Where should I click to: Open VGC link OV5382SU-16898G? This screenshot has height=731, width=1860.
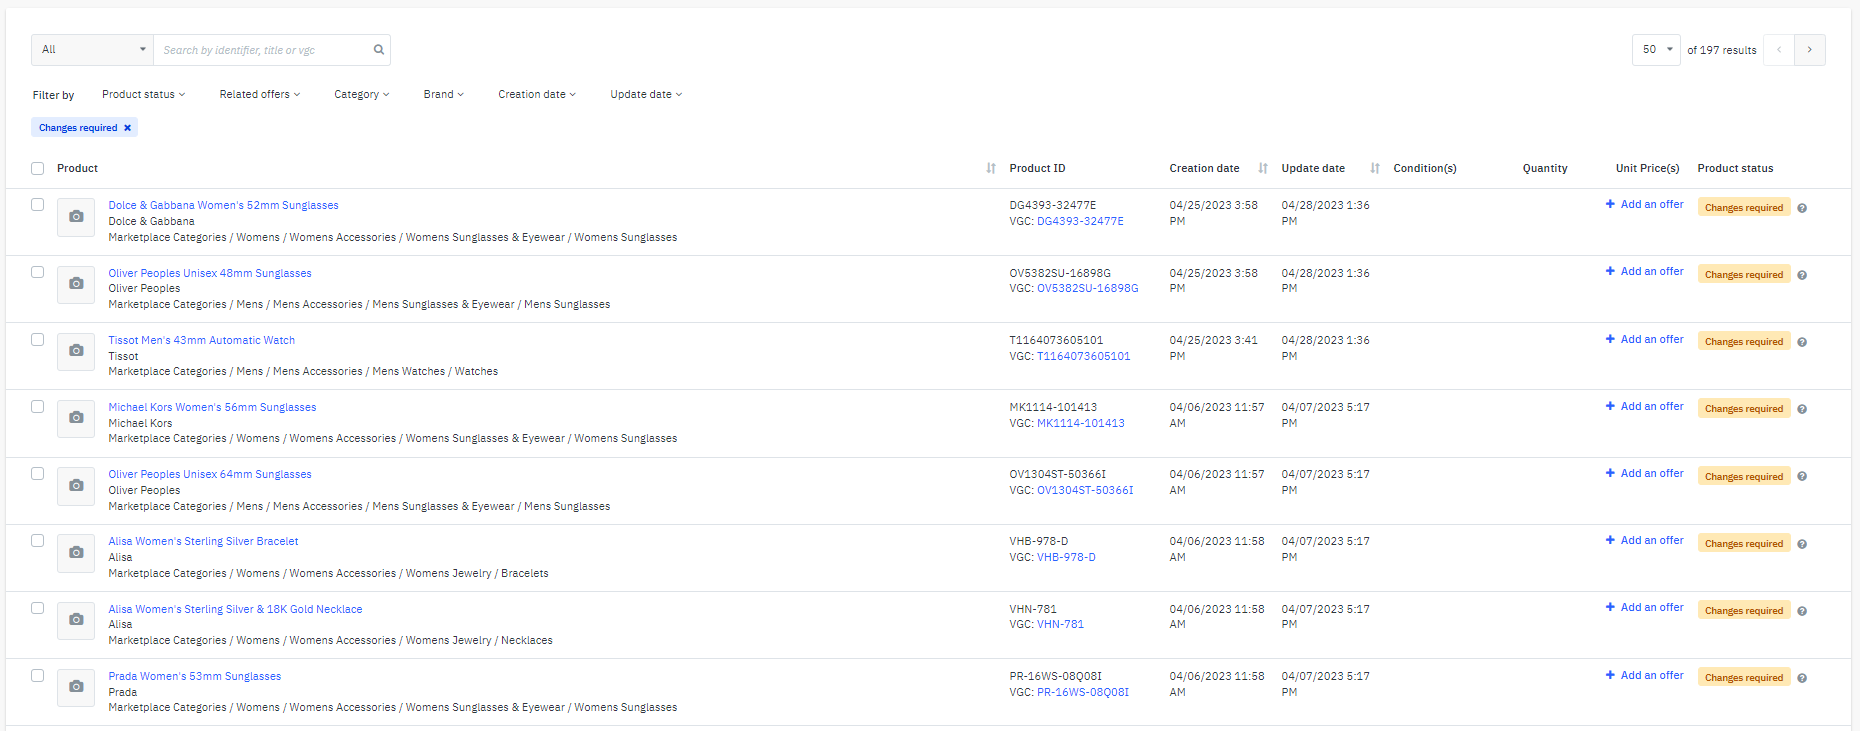pos(1087,288)
